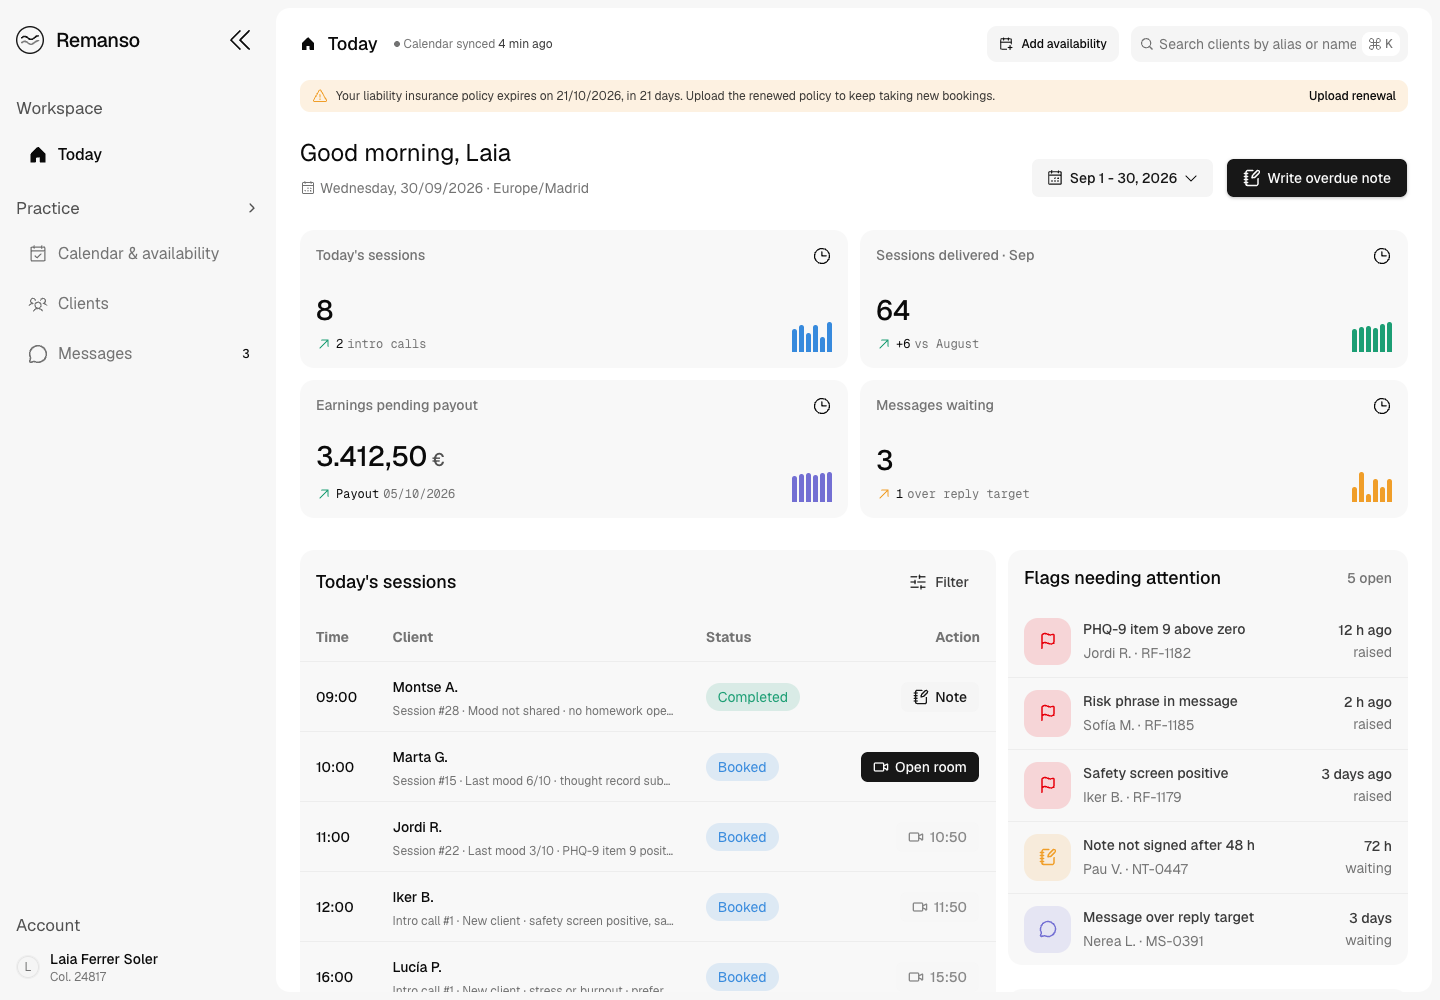The image size is (1440, 1000).
Task: Click the Client column header
Action: (413, 637)
